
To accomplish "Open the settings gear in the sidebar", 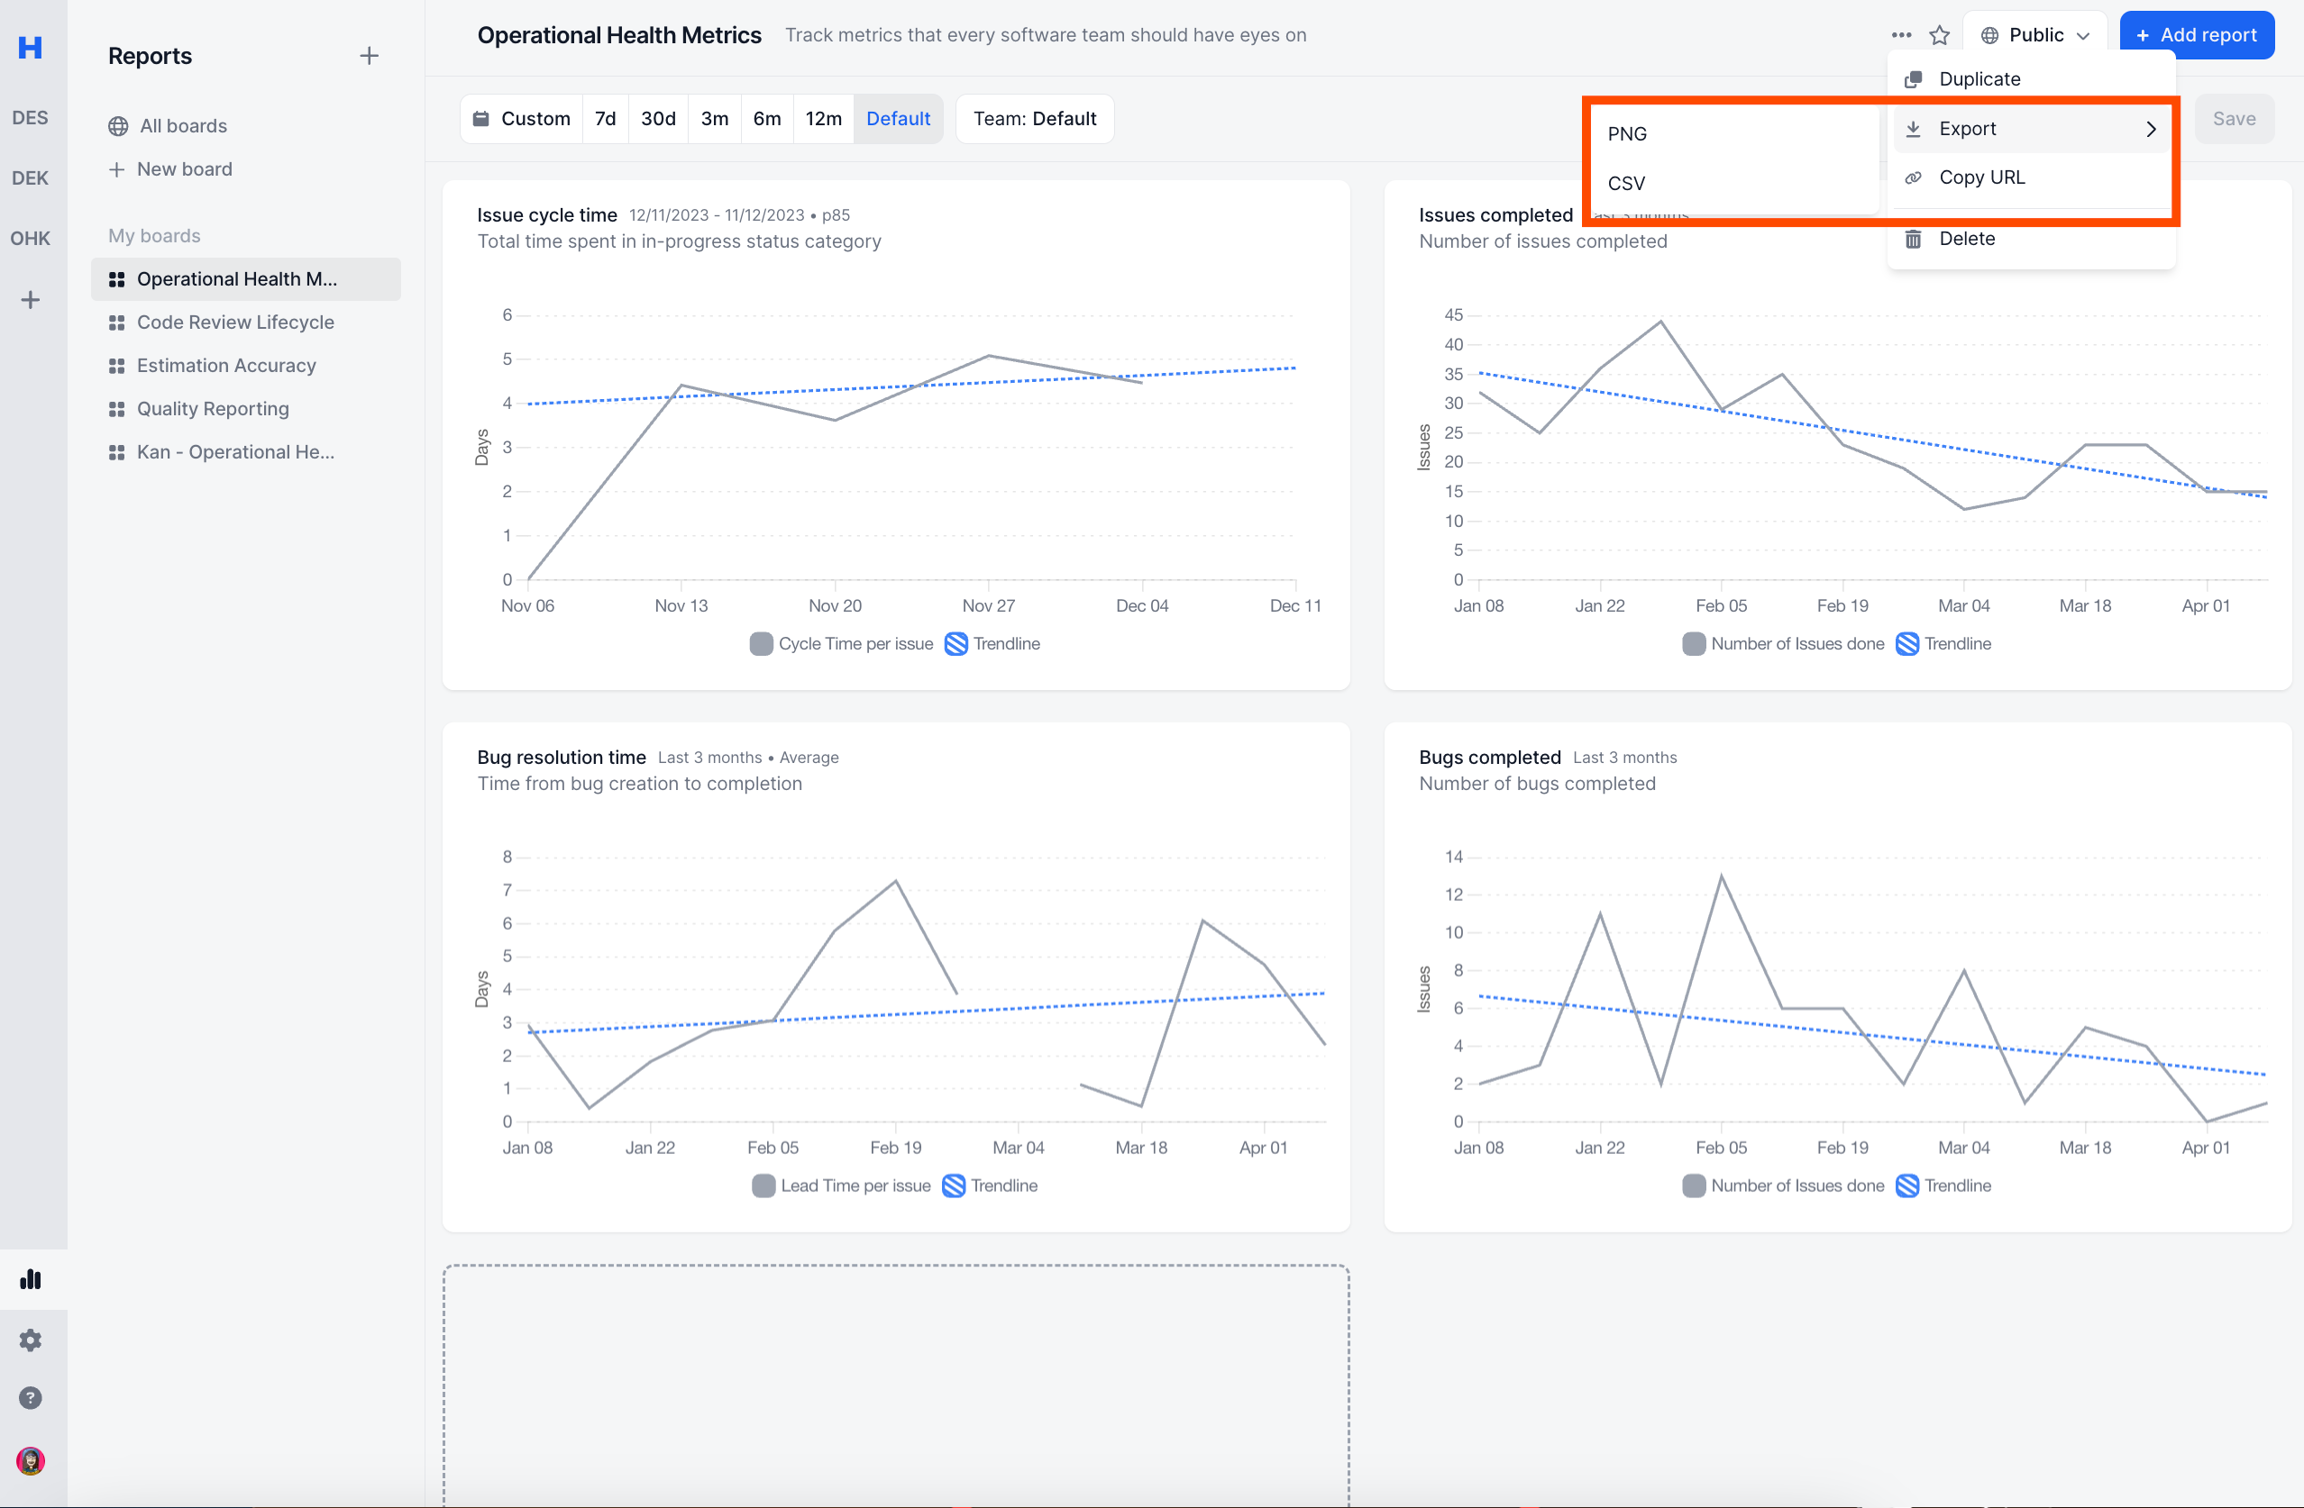I will point(30,1339).
